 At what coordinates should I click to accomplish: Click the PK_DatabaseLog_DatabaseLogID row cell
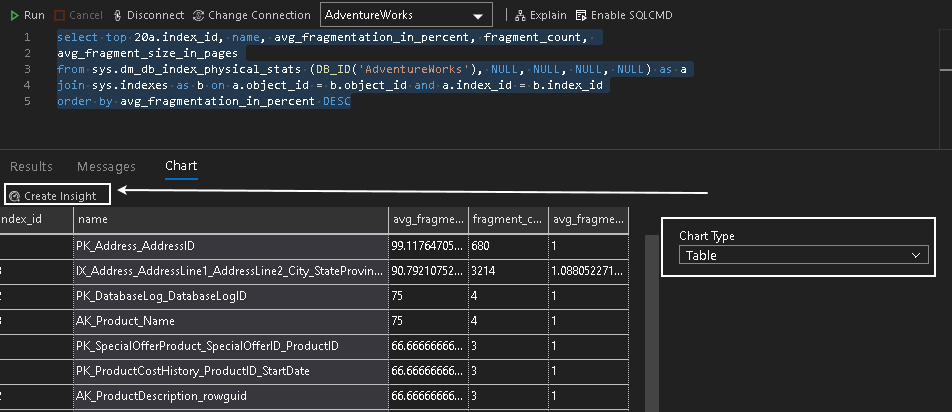[x=230, y=296]
